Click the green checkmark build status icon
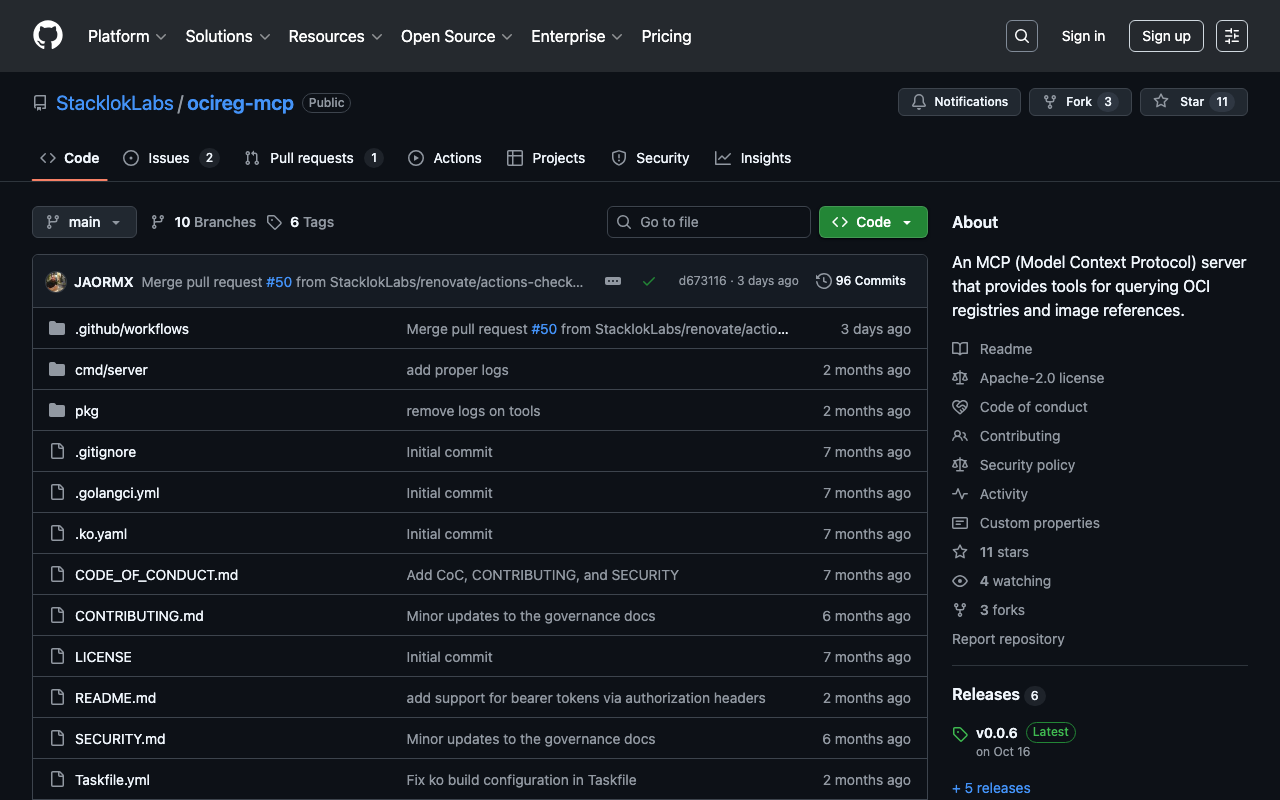 tap(649, 281)
